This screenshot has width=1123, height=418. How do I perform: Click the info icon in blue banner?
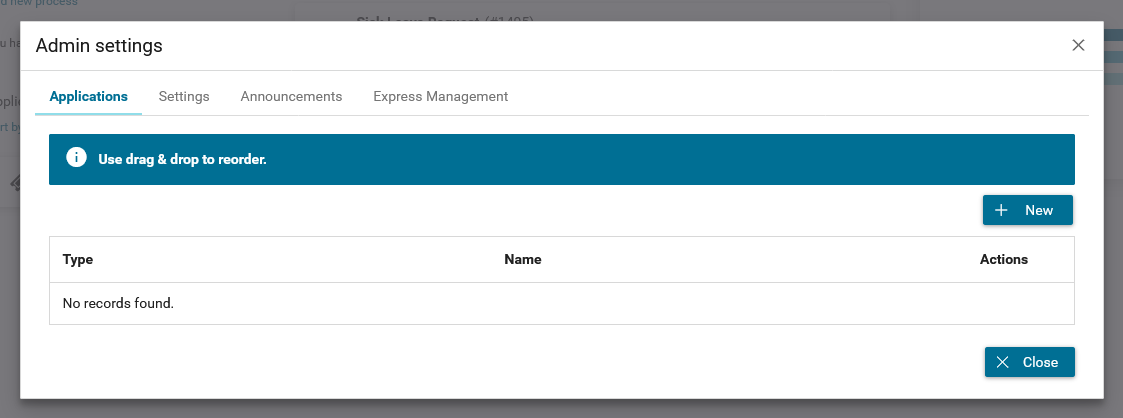tap(77, 158)
